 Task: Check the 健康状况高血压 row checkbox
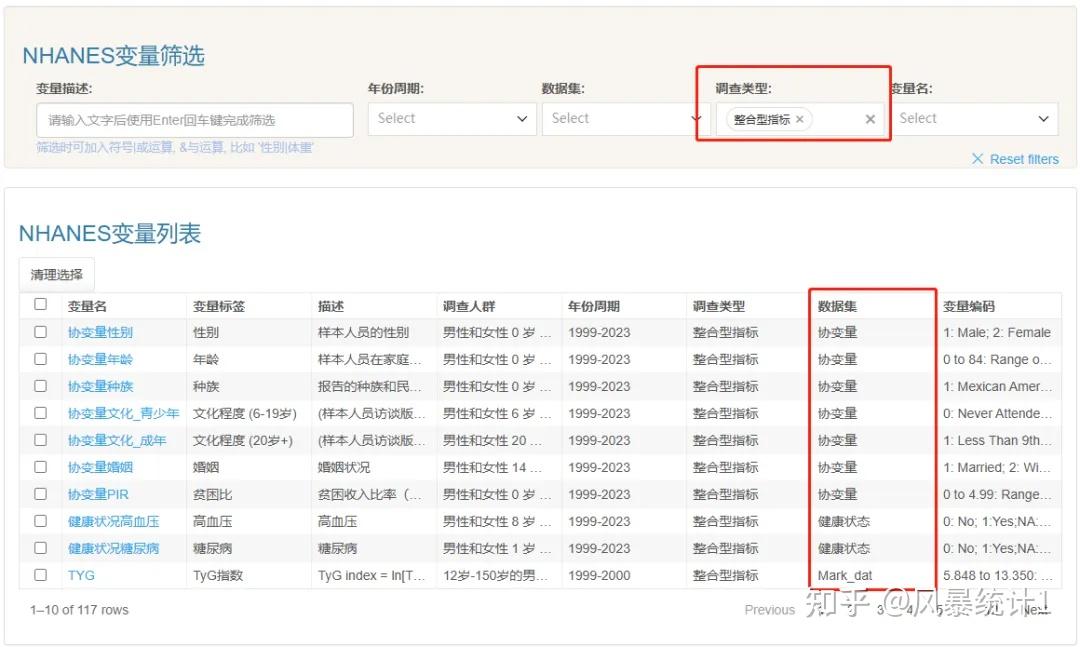click(40, 521)
